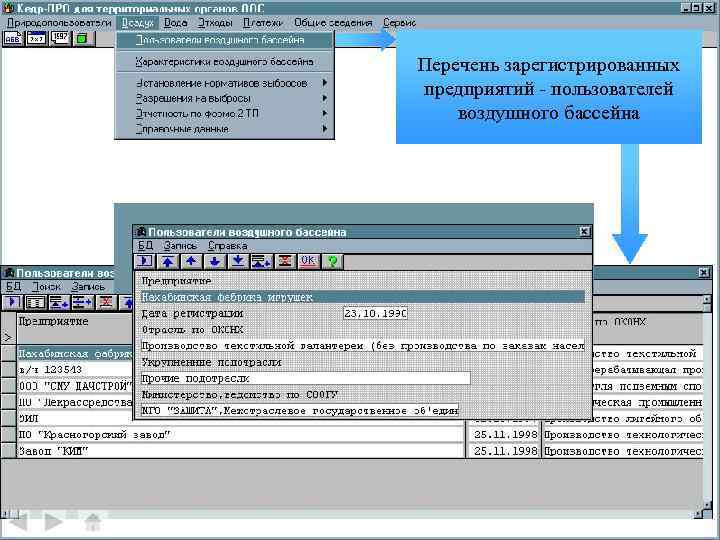Open БД menu in front dialog

[x=145, y=245]
